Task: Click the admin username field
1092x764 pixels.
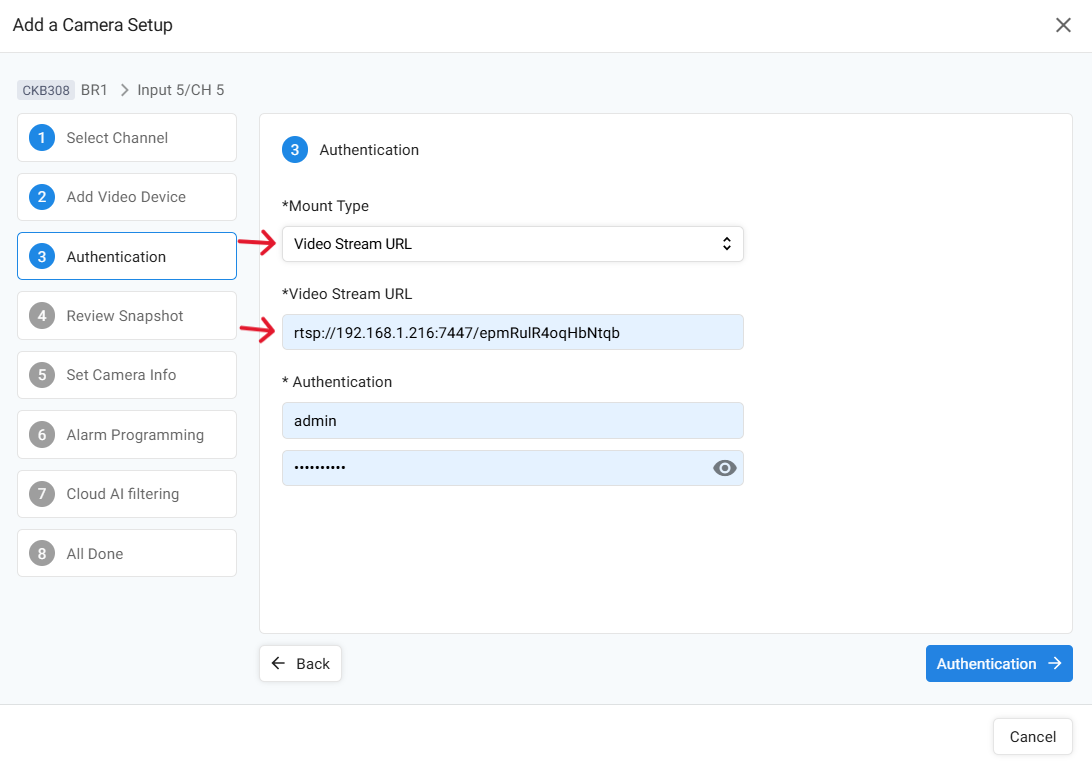Action: pyautogui.click(x=512, y=421)
